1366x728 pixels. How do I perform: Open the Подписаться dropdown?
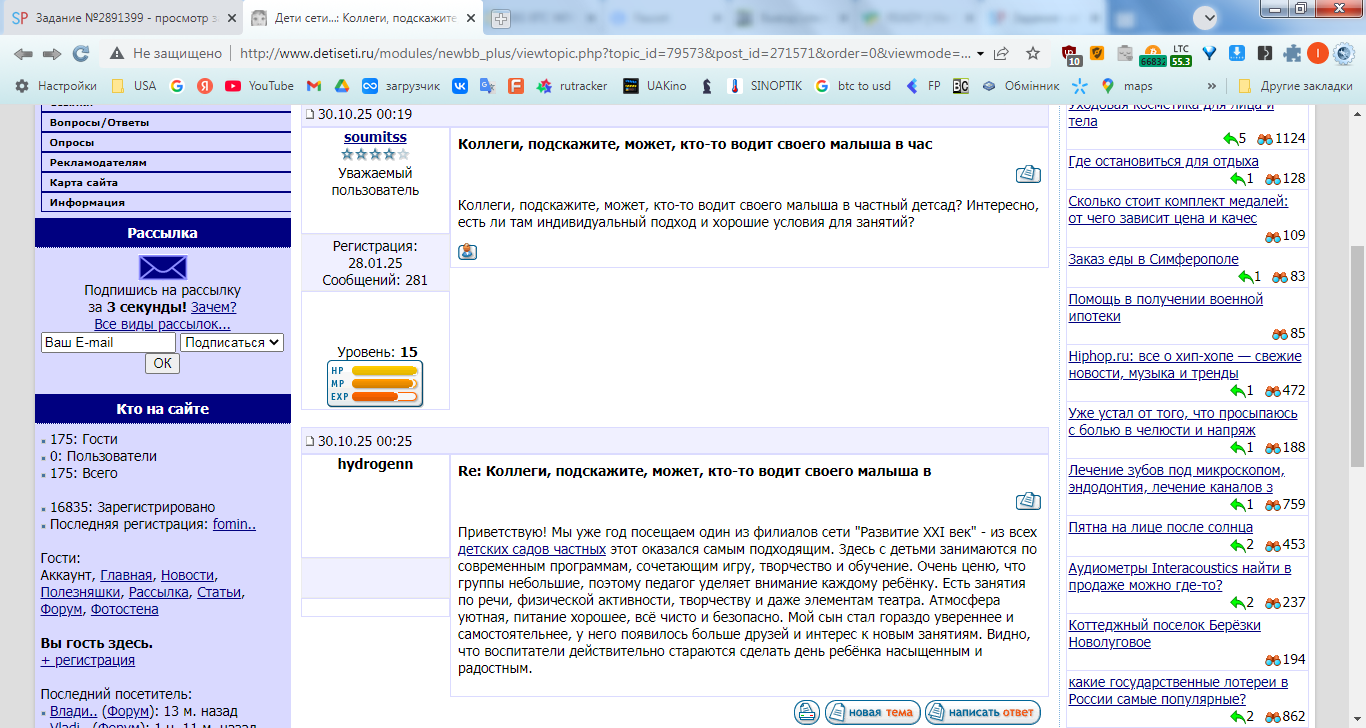tap(233, 342)
